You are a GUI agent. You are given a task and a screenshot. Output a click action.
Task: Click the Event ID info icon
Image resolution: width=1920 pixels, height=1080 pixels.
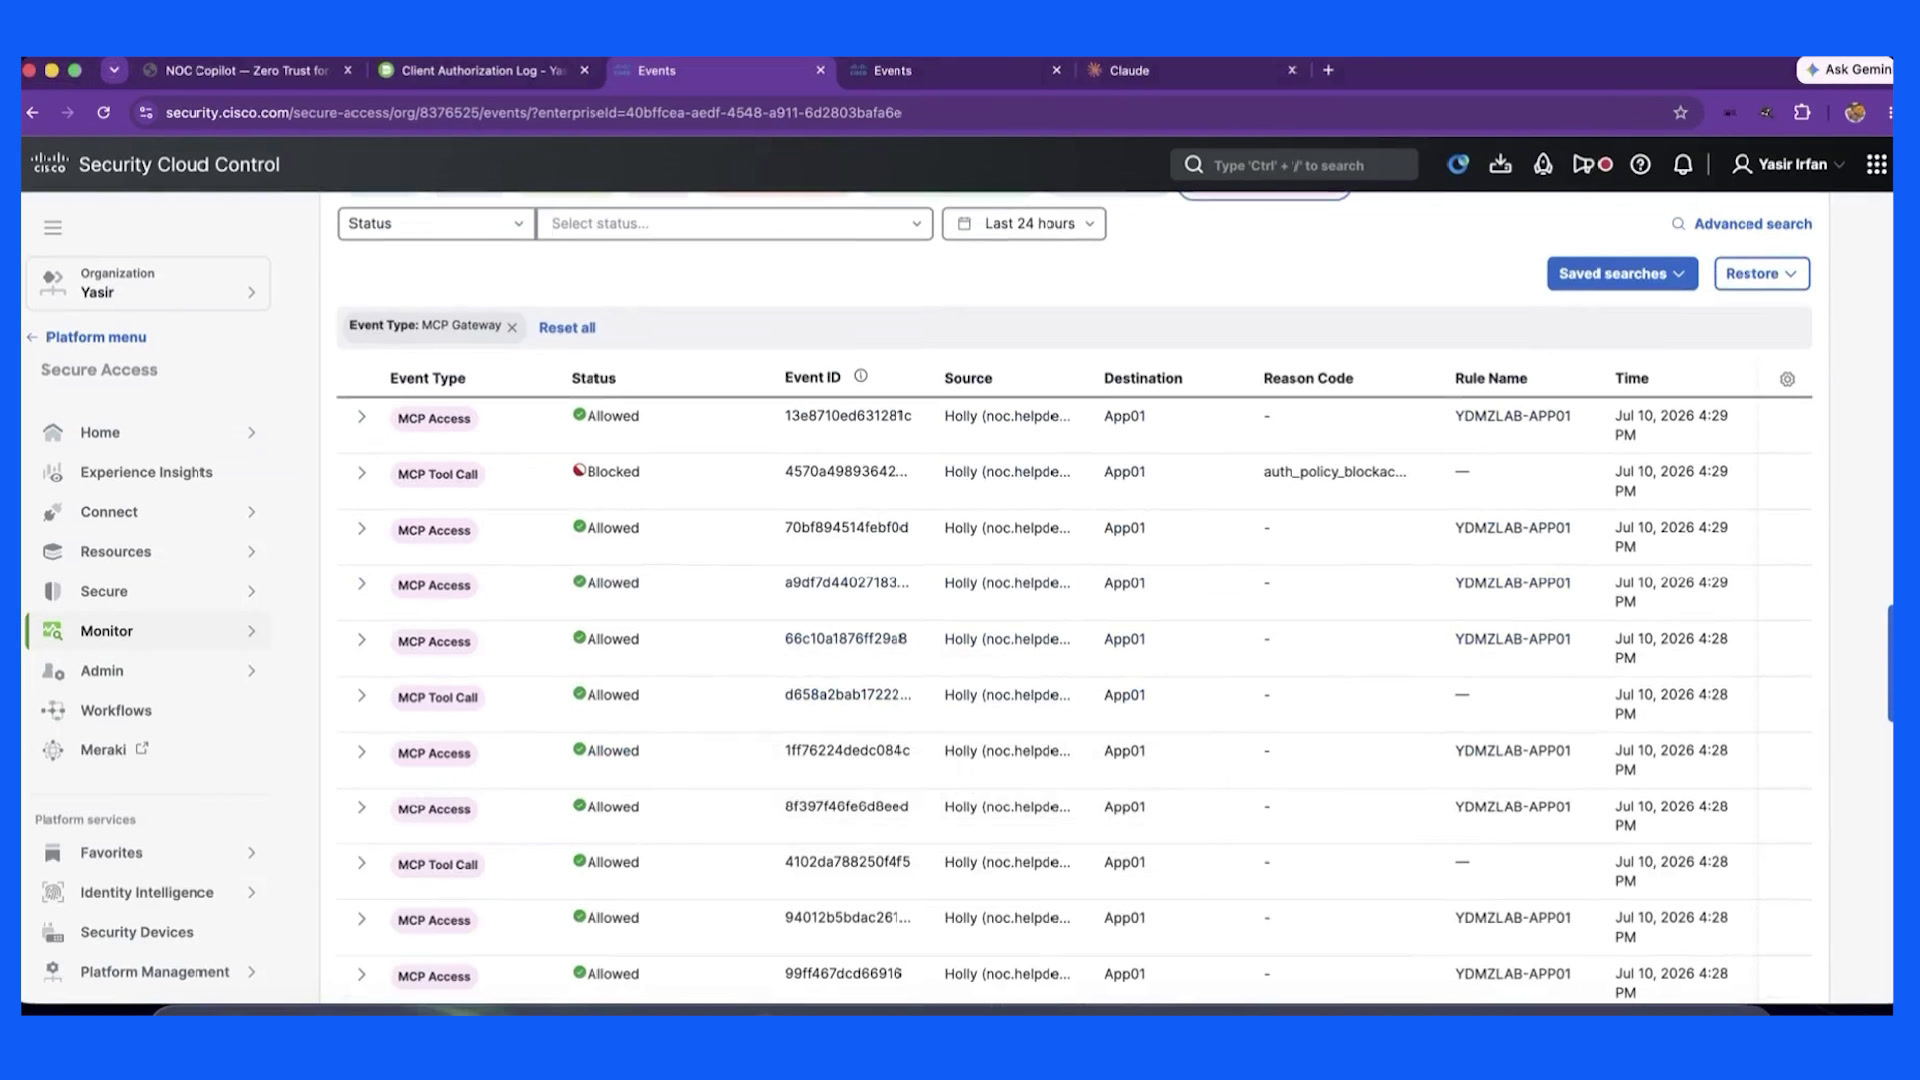860,376
